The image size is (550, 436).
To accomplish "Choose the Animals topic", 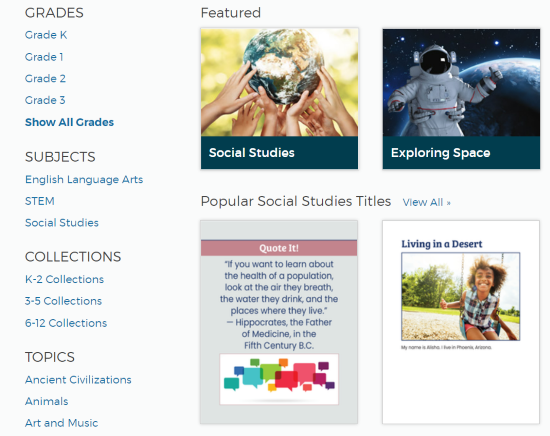I will point(47,401).
